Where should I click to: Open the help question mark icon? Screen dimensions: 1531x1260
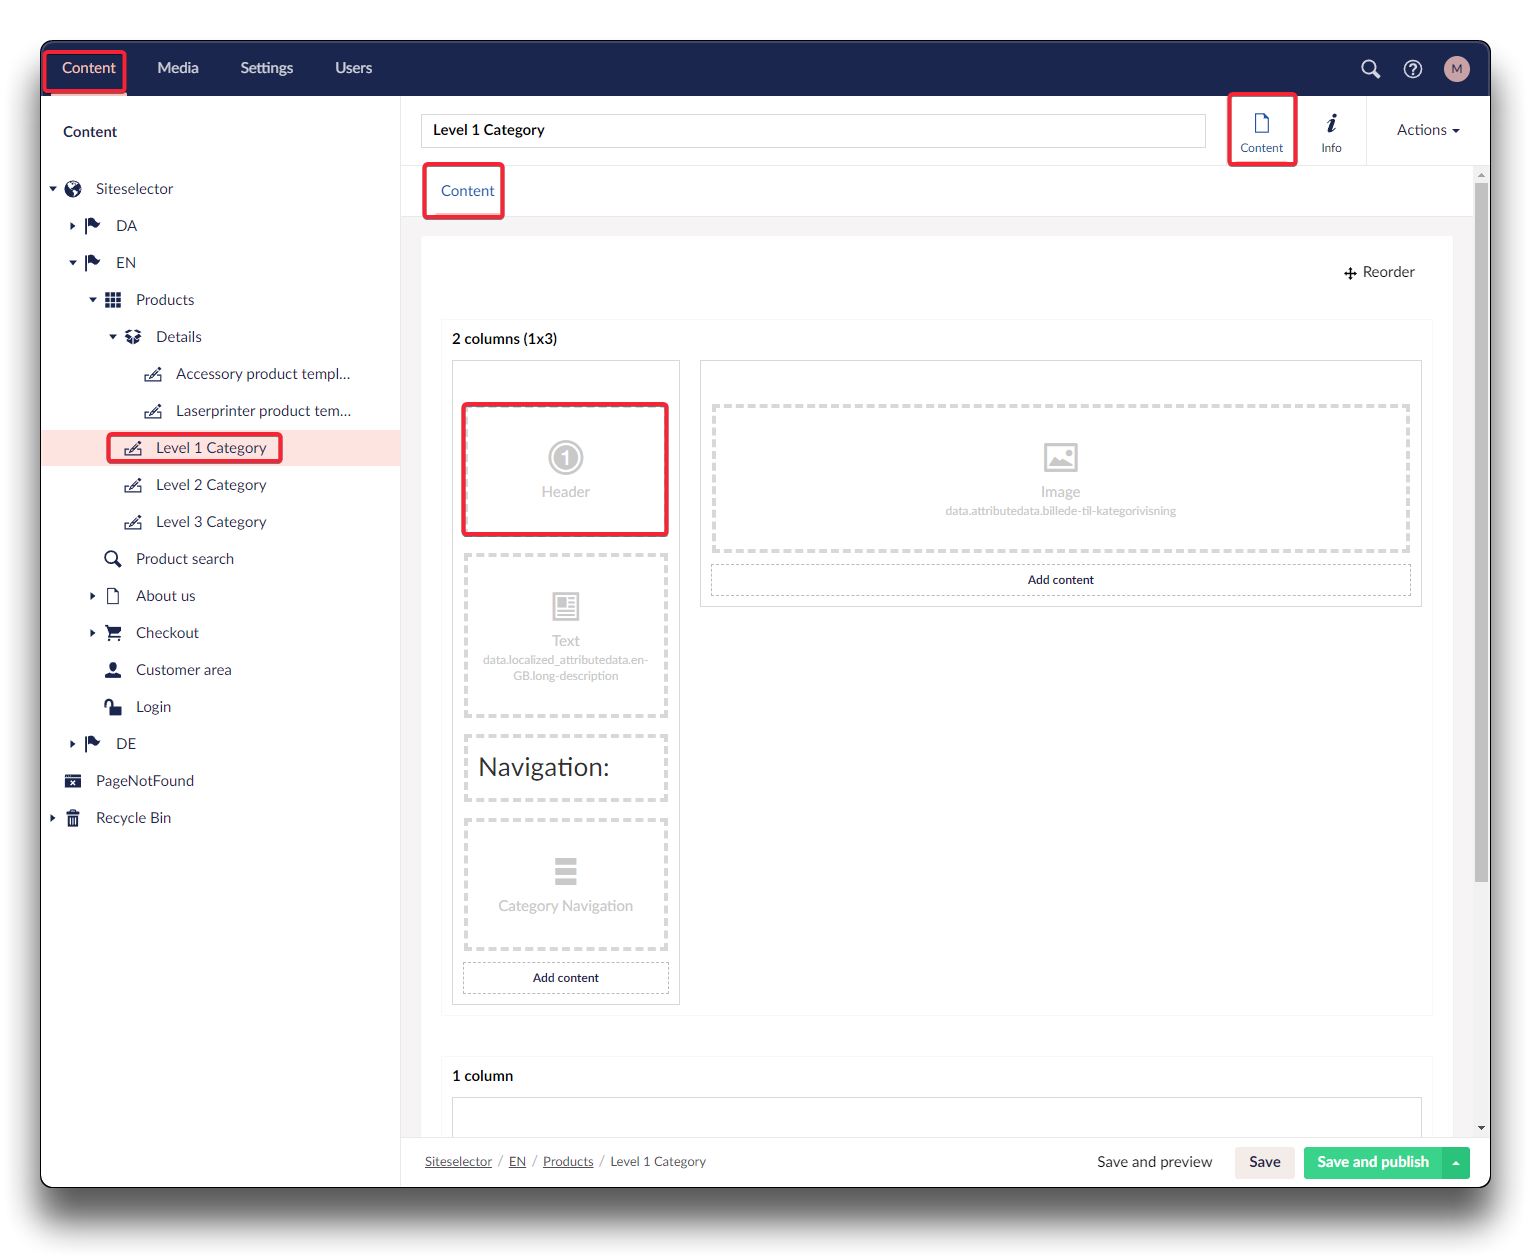coord(1412,69)
